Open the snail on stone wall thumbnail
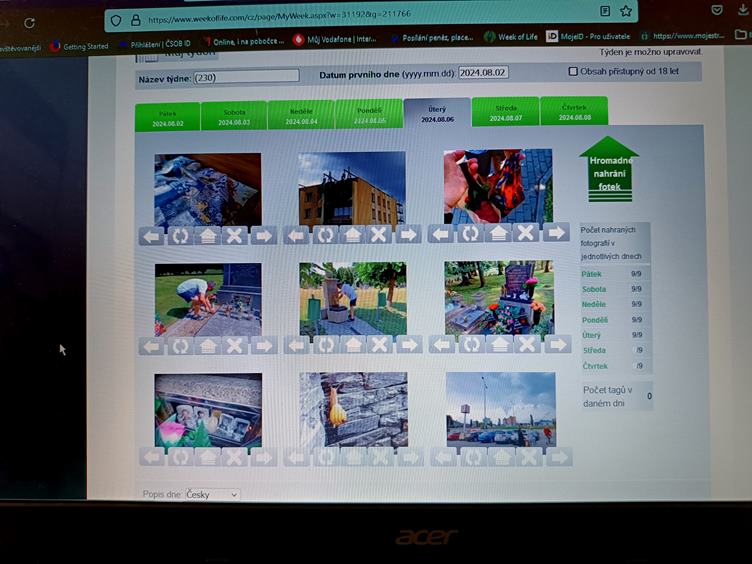 354,409
